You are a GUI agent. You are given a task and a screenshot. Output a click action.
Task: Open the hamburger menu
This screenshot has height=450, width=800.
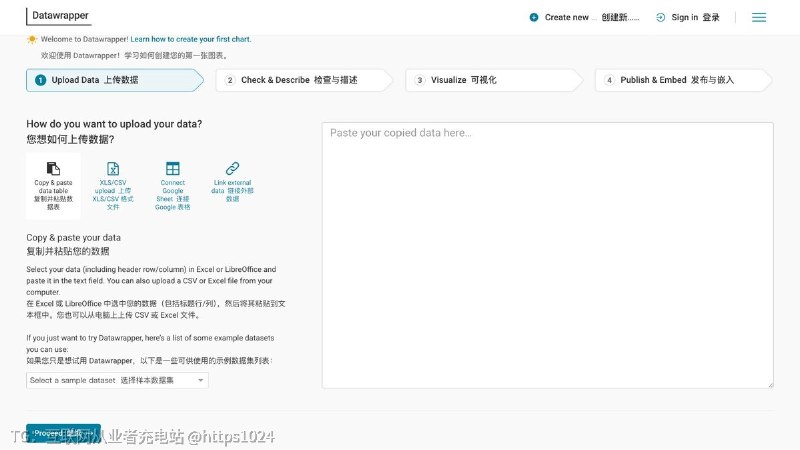coord(759,17)
